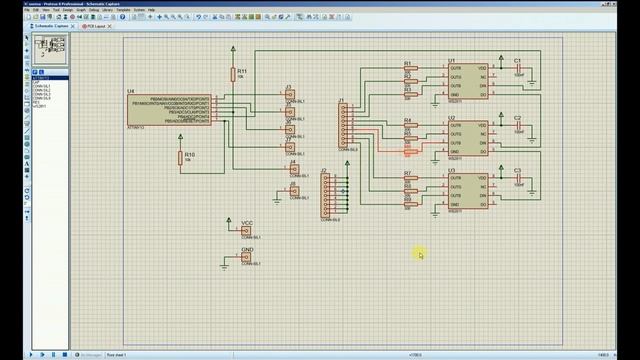Select the VCC connector on schematic
Image resolution: width=640 pixels, height=360 pixels.
pos(246,231)
